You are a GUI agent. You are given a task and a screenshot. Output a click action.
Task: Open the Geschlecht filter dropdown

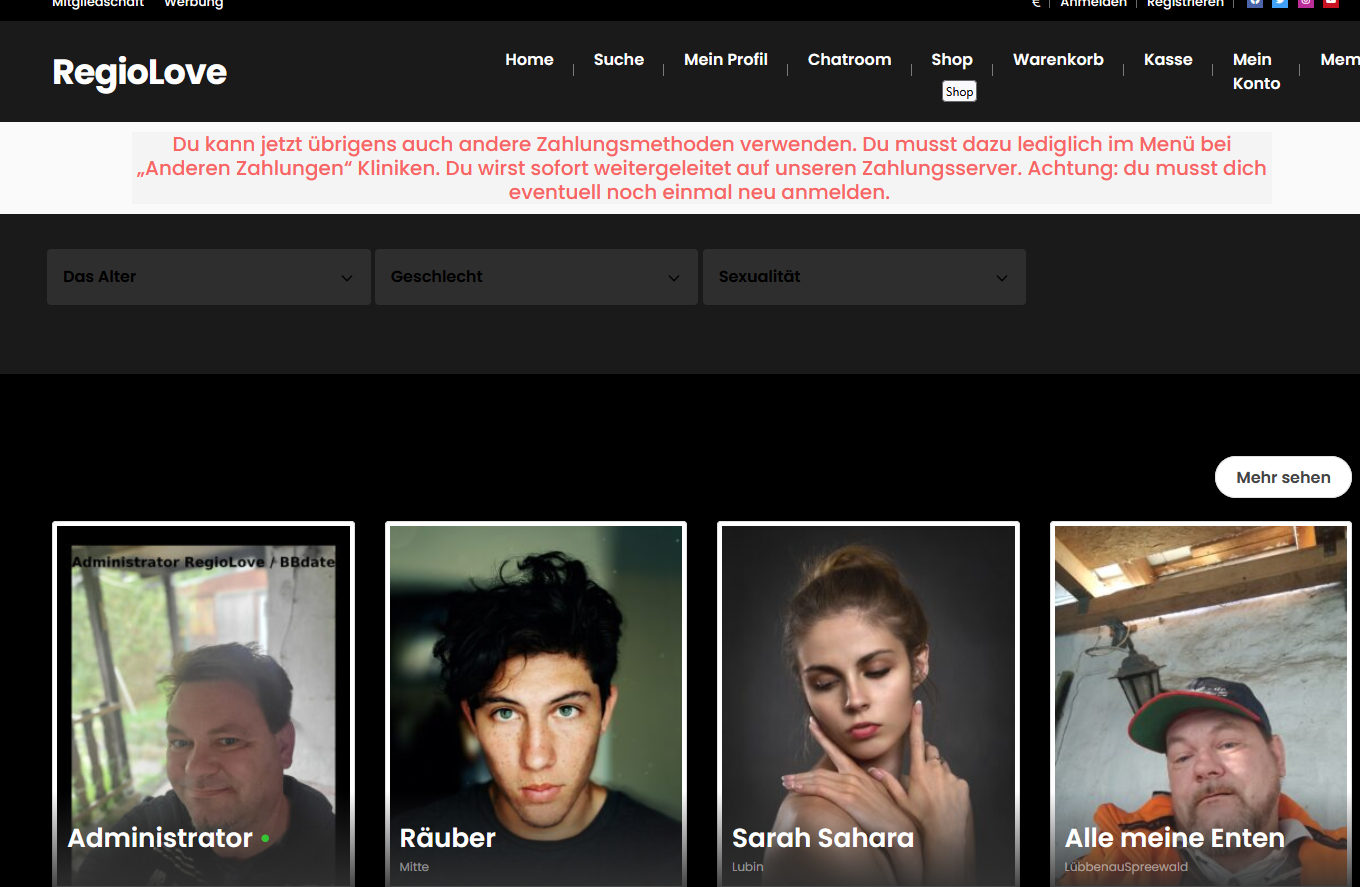click(x=536, y=277)
